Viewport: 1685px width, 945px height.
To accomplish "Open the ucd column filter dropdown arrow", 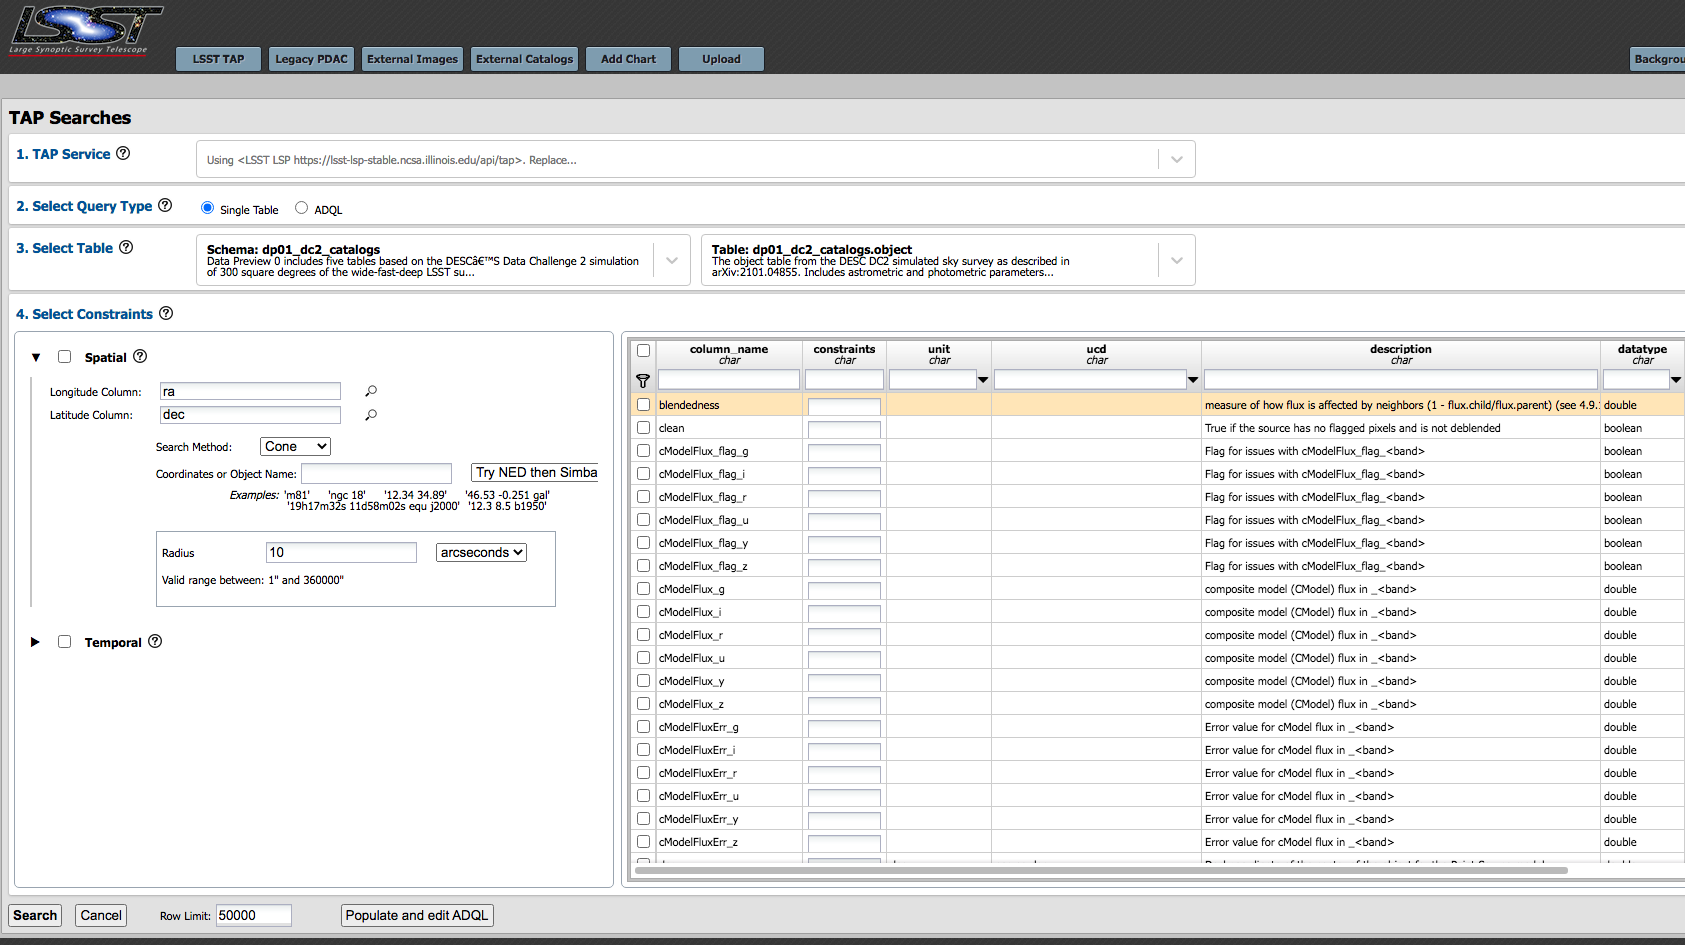I will point(1193,380).
